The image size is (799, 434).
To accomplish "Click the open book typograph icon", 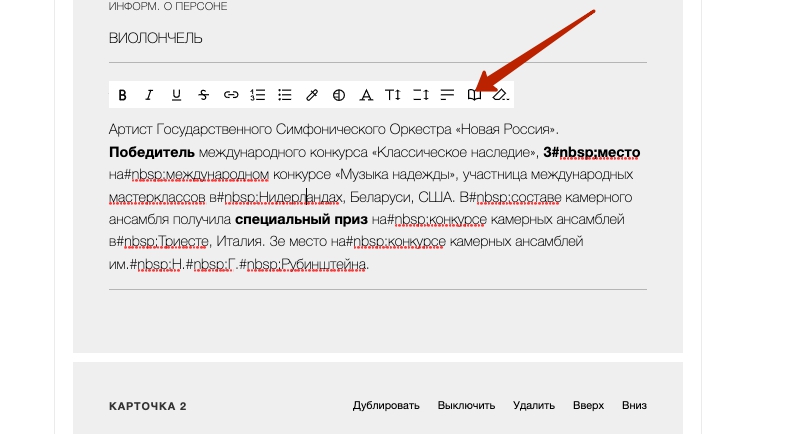I will (x=474, y=95).
